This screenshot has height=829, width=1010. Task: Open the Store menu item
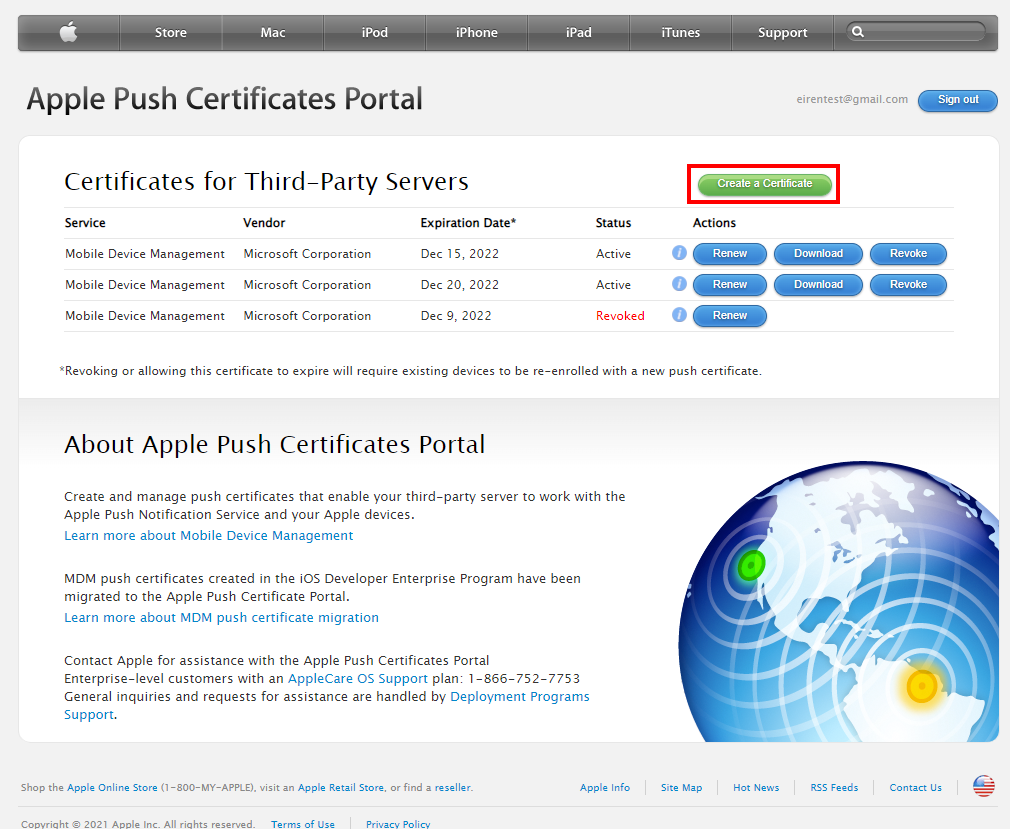[x=171, y=32]
